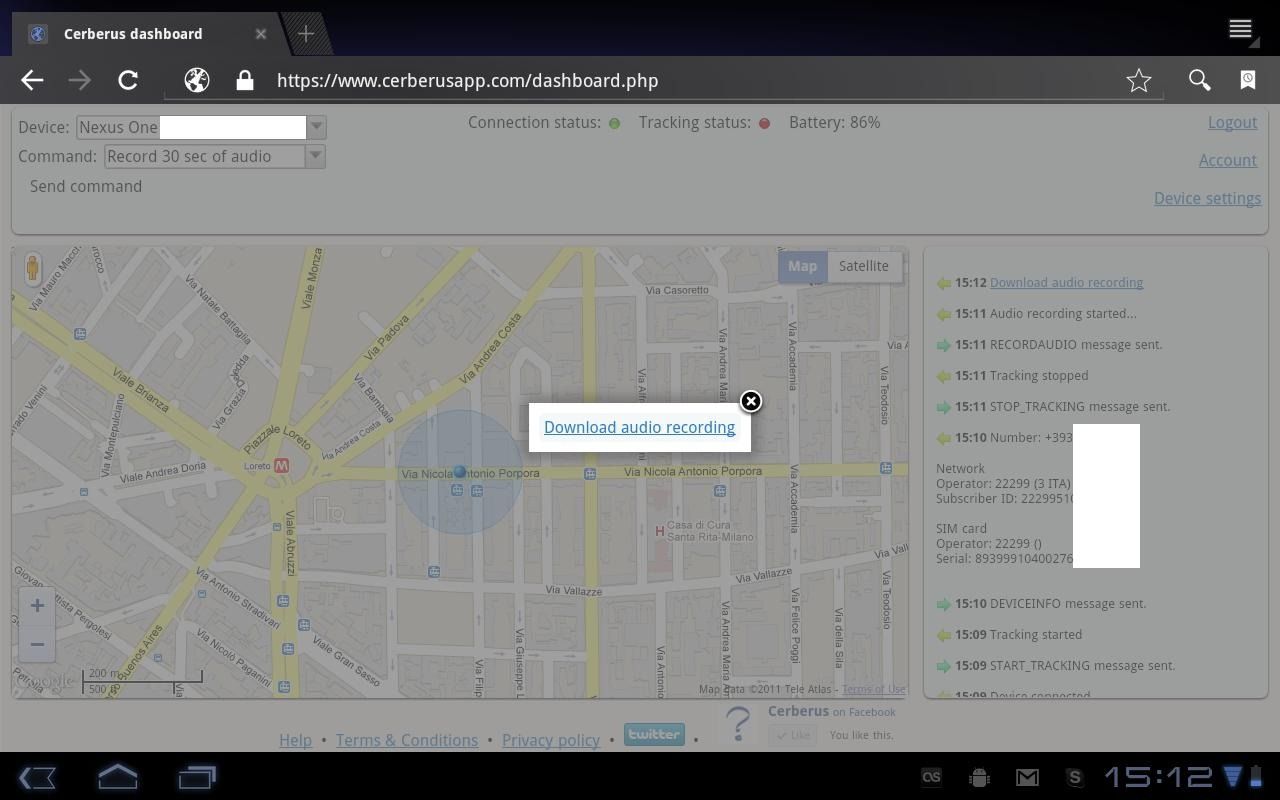Pick up the Street View pegman

pyautogui.click(x=32, y=268)
